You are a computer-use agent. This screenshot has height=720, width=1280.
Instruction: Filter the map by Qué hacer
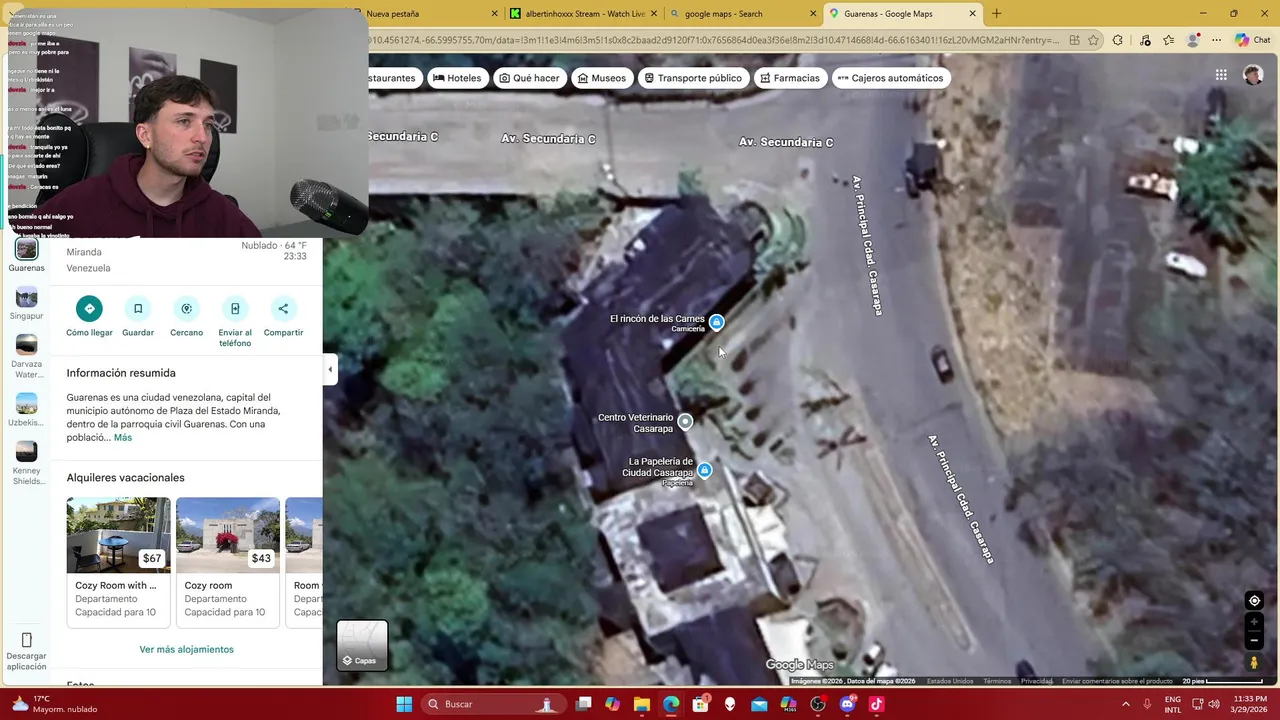(x=529, y=78)
